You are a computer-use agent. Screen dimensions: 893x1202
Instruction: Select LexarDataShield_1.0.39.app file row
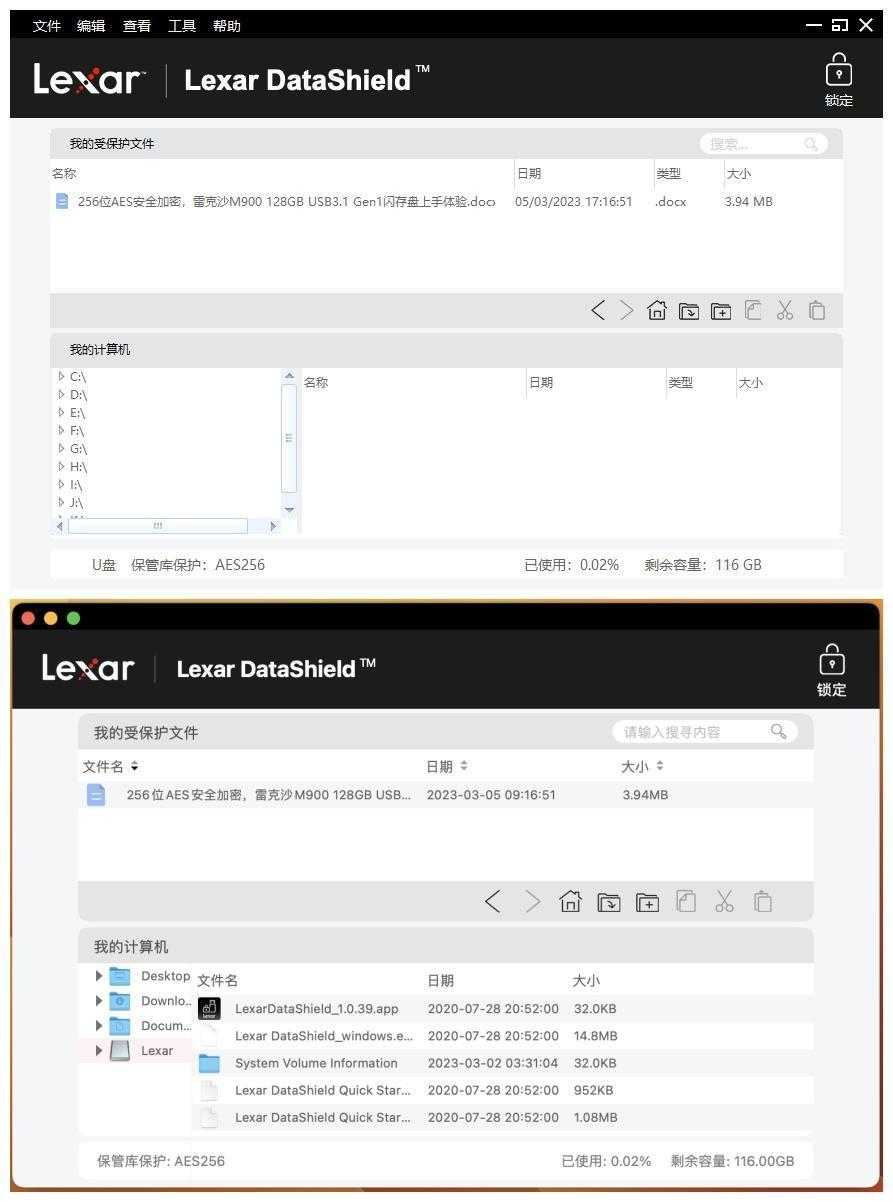point(503,1009)
